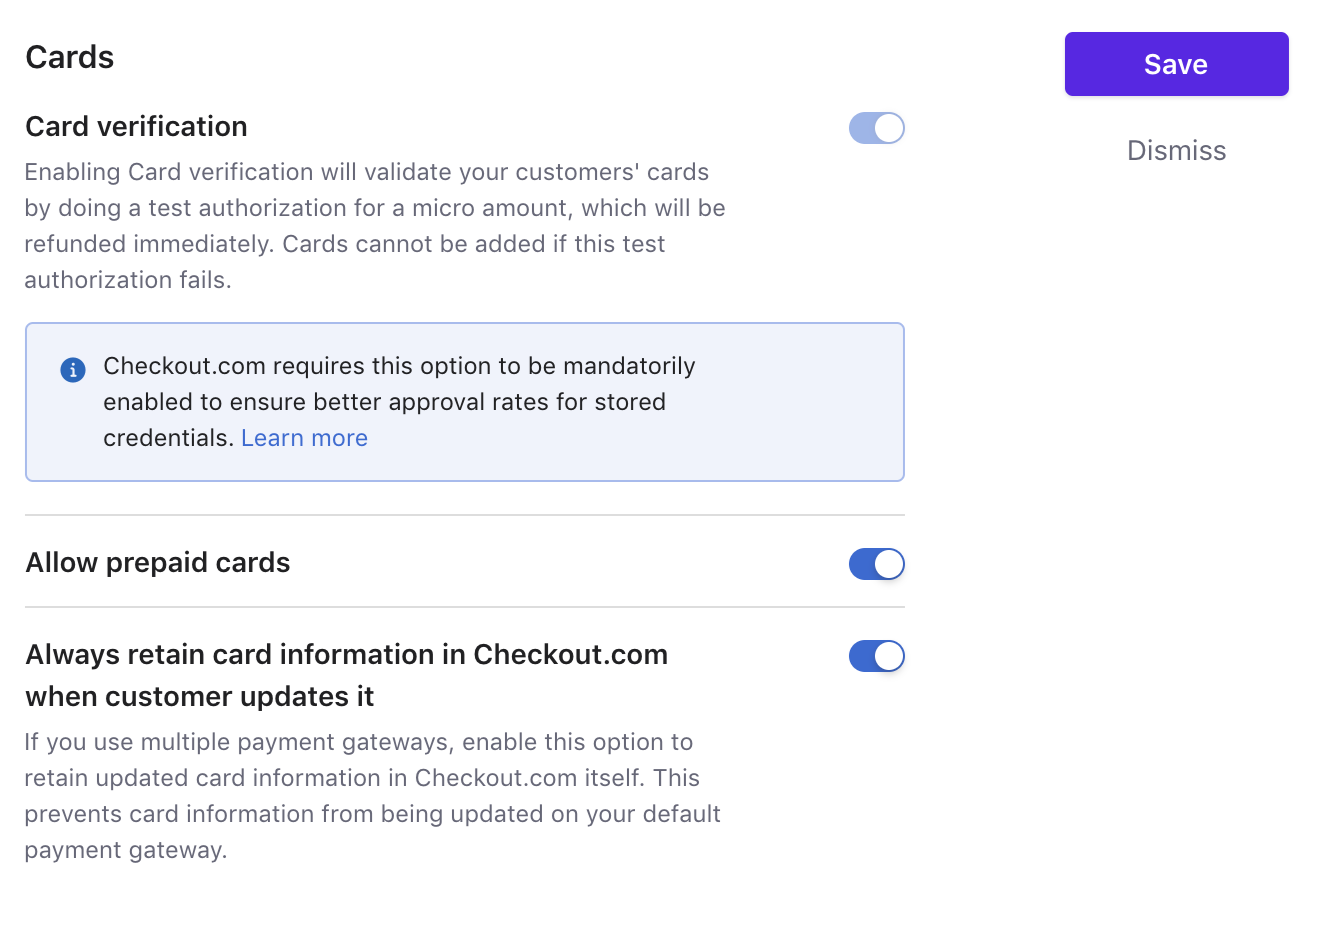Click the Checkout.com mandatory requirement notice text
This screenshot has height=952, width=1332.
coord(399,402)
